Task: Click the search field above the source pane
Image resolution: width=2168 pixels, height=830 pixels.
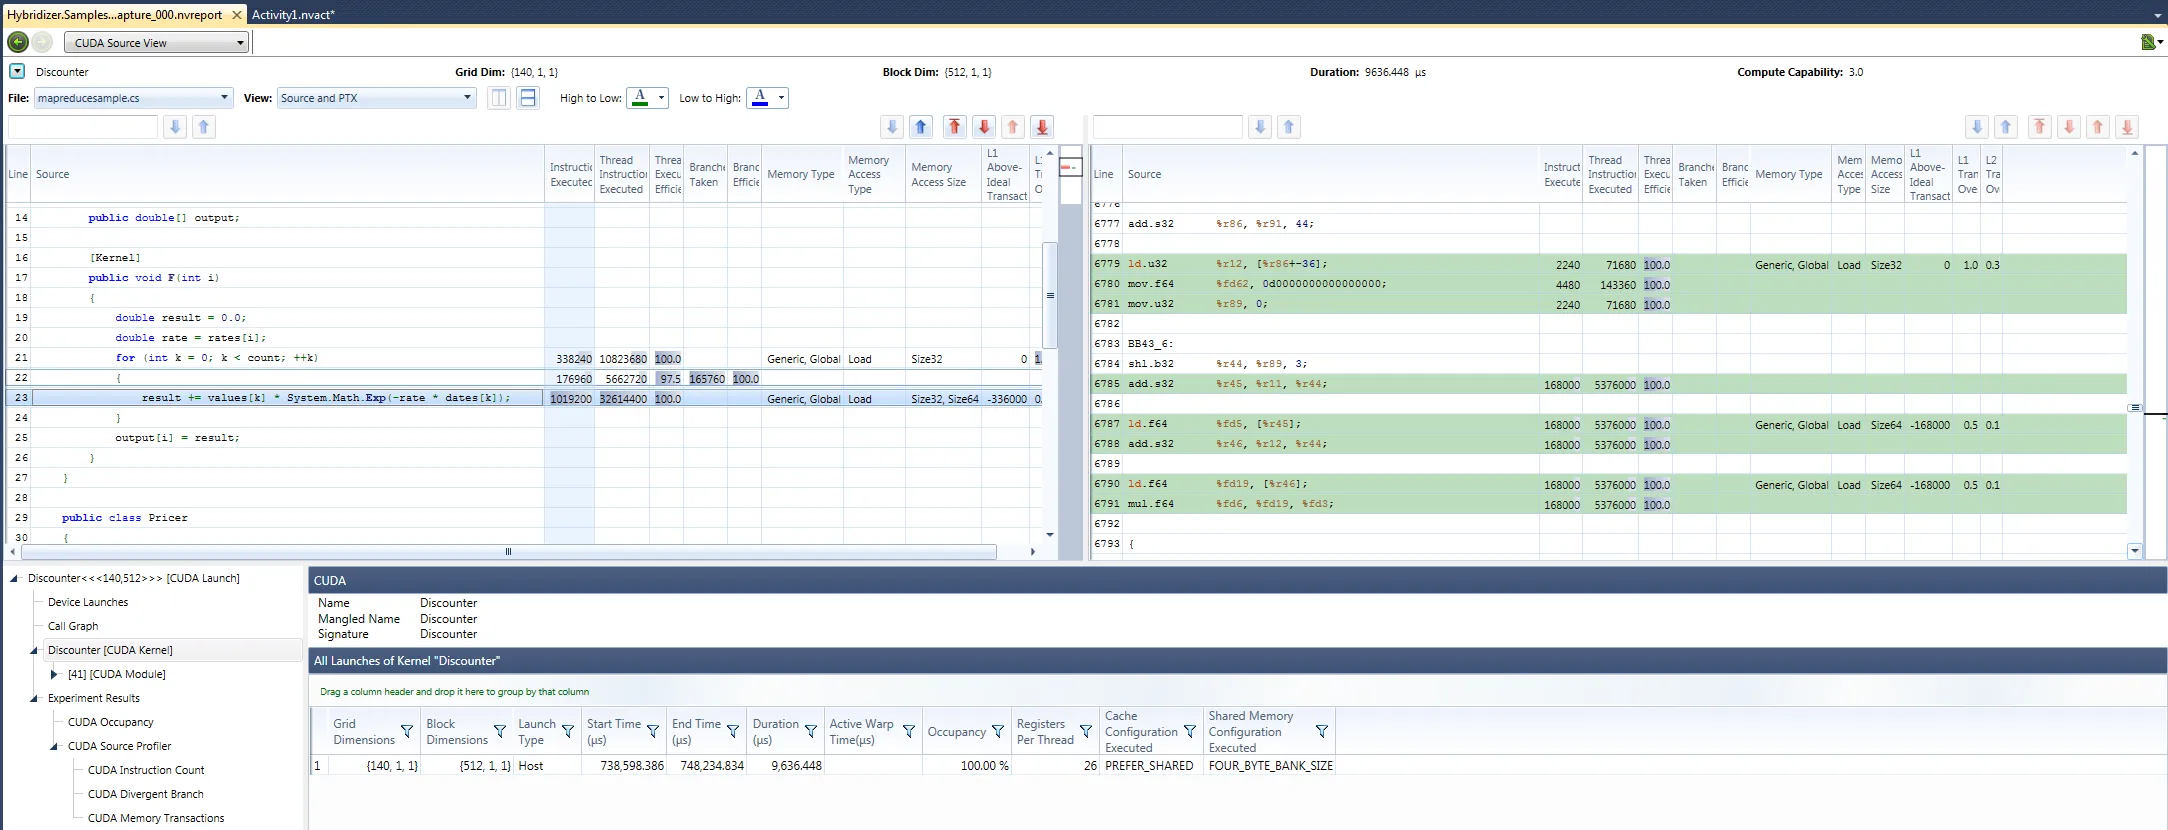Action: [x=83, y=127]
